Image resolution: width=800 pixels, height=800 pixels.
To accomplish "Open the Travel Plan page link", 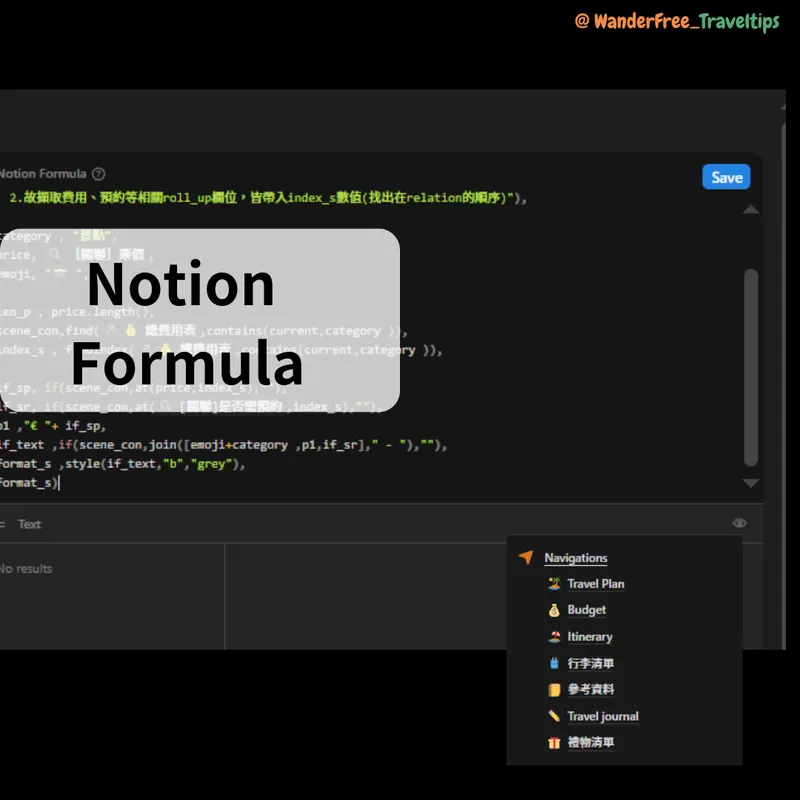I will pyautogui.click(x=595, y=584).
